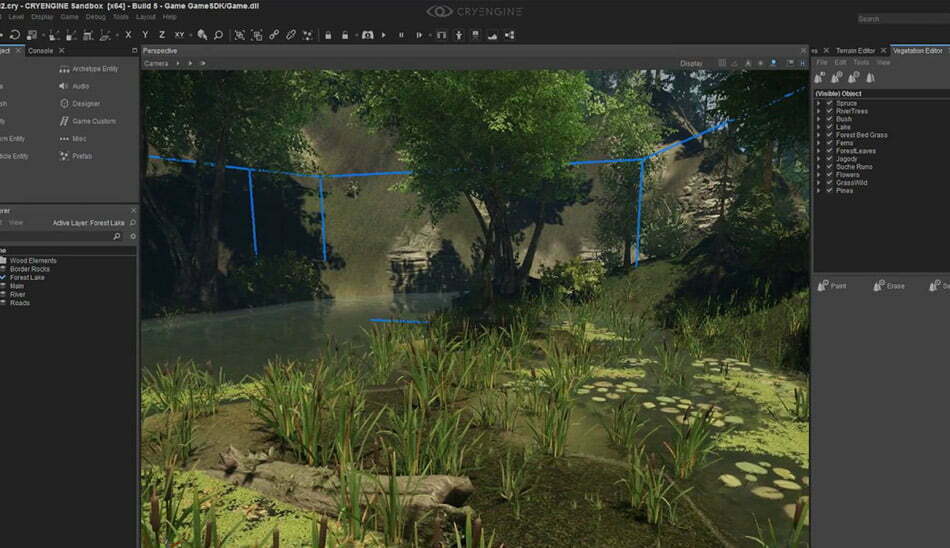950x548 pixels.
Task: Expand the Spruce tree node
Action: (x=819, y=103)
